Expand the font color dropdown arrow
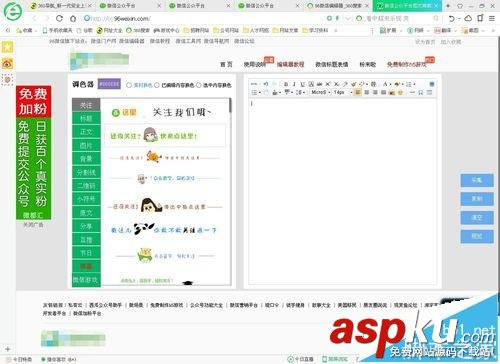Image resolution: width=500 pixels, height=364 pixels. pyautogui.click(x=390, y=85)
